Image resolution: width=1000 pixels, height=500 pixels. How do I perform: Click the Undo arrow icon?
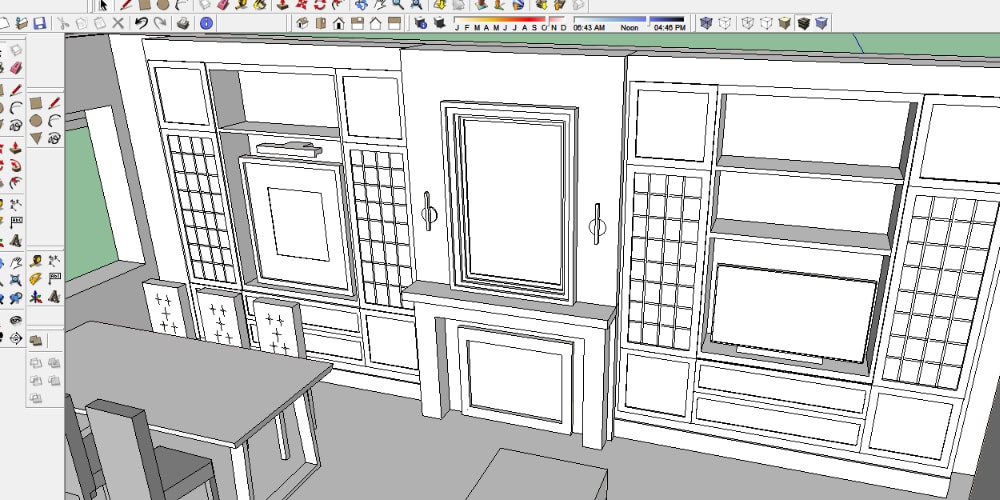(141, 22)
